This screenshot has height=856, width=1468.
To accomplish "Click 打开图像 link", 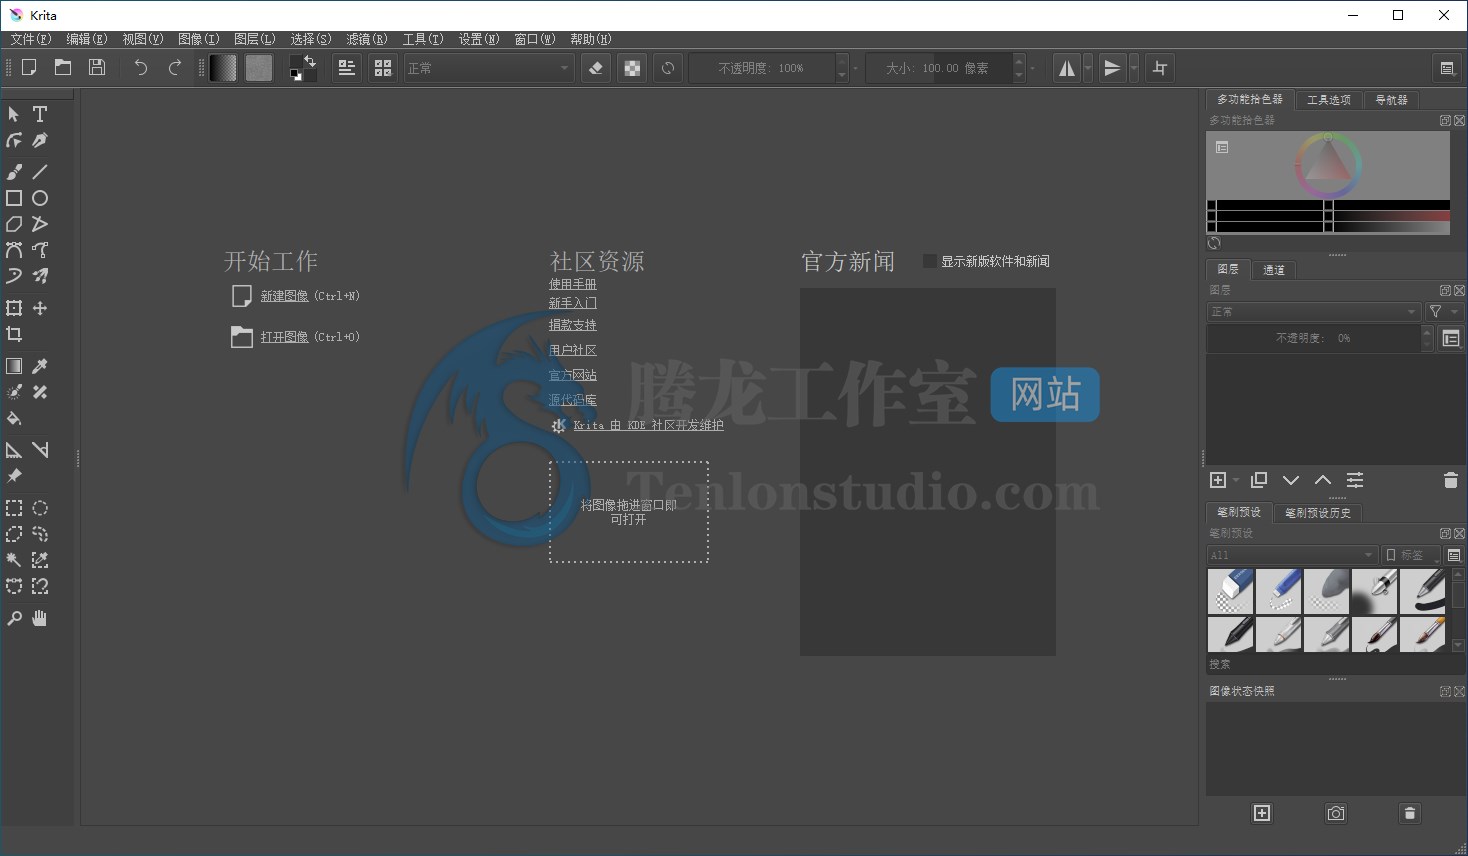I will click(x=284, y=337).
